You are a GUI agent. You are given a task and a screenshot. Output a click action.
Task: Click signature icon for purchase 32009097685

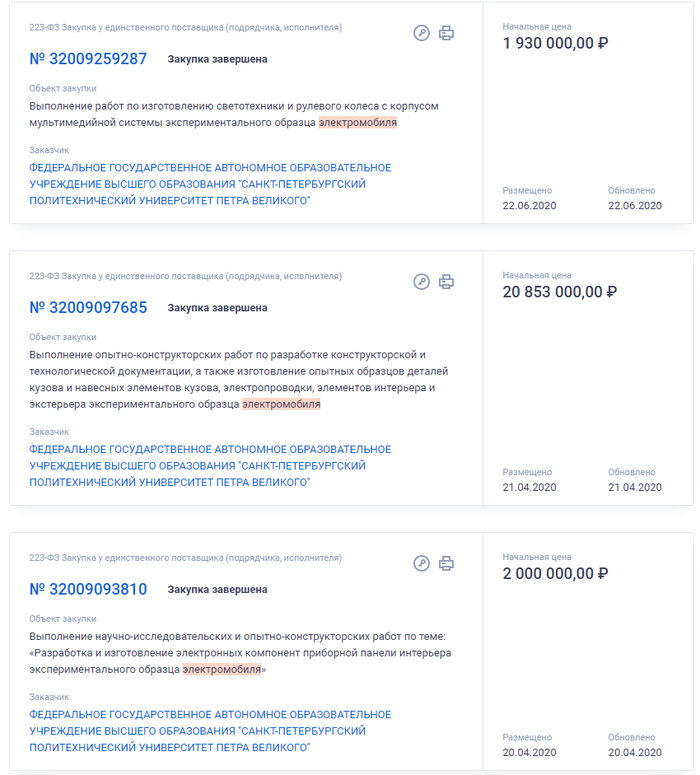421,282
